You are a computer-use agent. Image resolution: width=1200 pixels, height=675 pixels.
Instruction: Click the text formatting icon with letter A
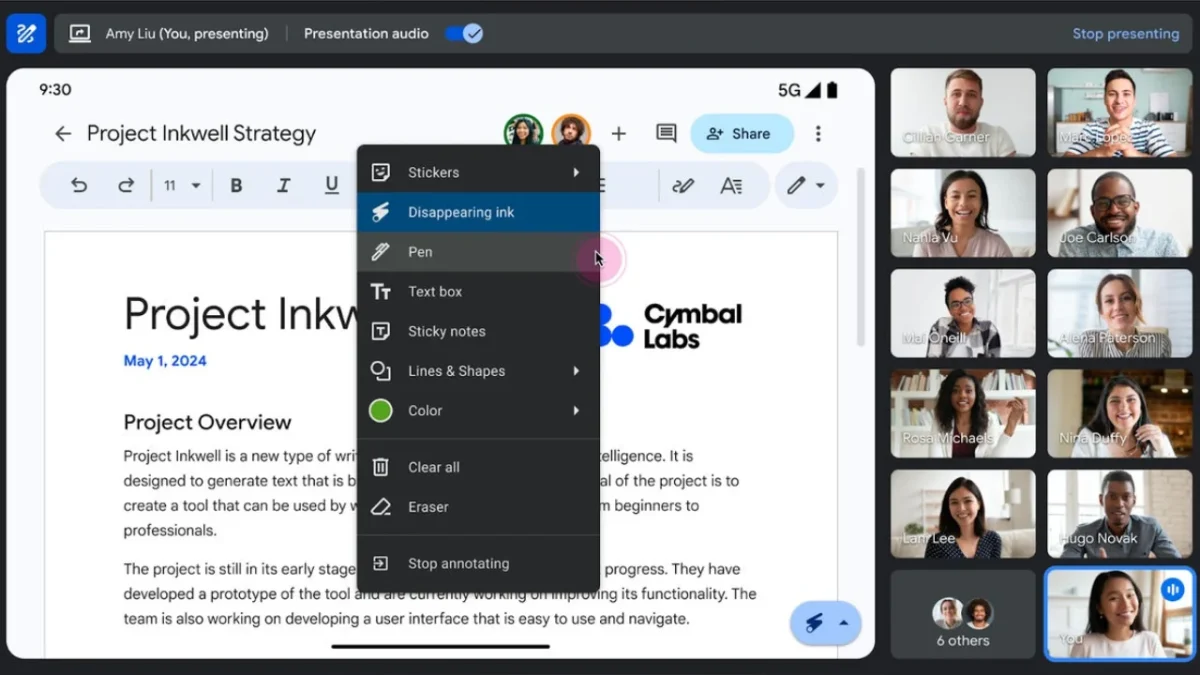(x=731, y=185)
